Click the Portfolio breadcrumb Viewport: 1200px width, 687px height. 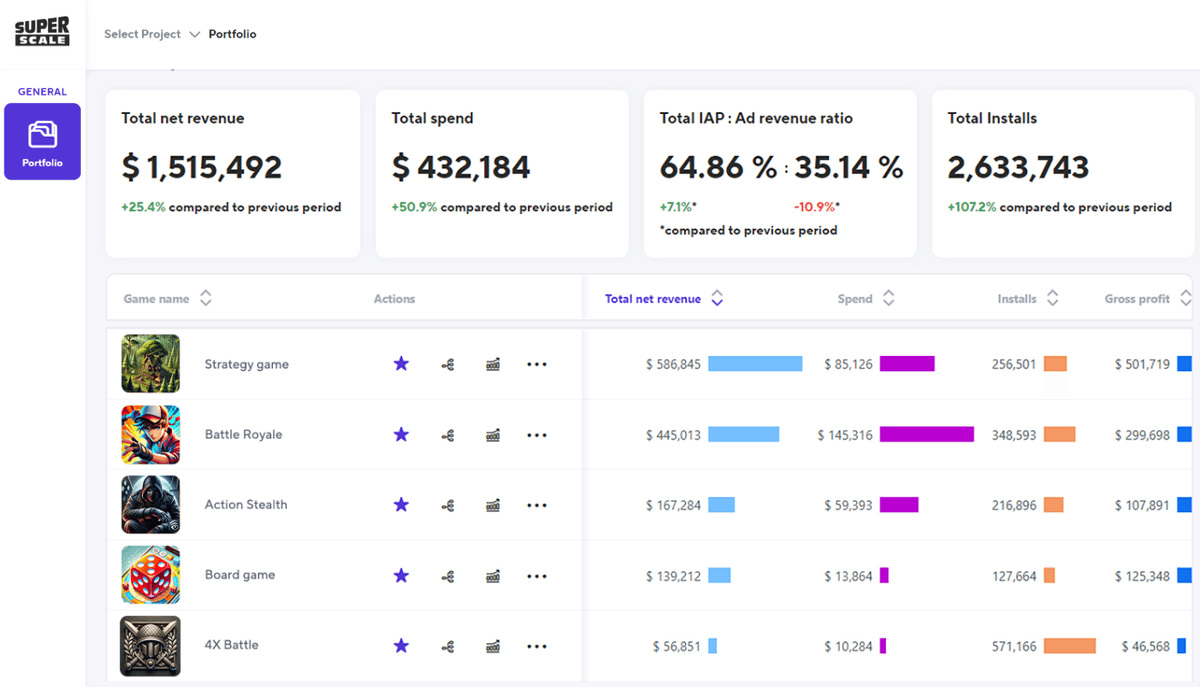coord(232,34)
